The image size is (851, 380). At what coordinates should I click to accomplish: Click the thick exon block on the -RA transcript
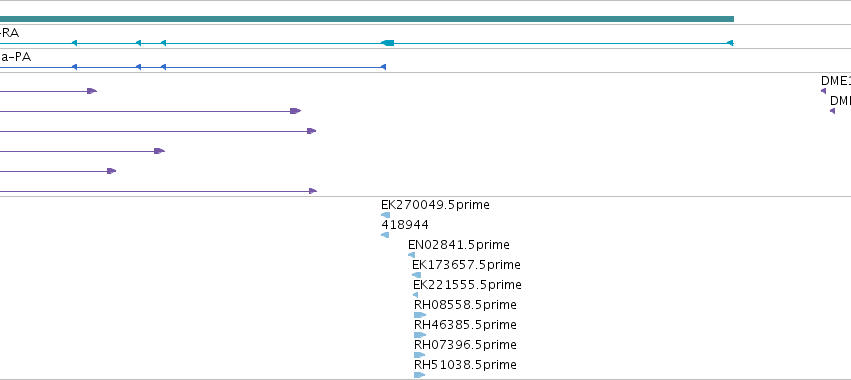pos(388,43)
